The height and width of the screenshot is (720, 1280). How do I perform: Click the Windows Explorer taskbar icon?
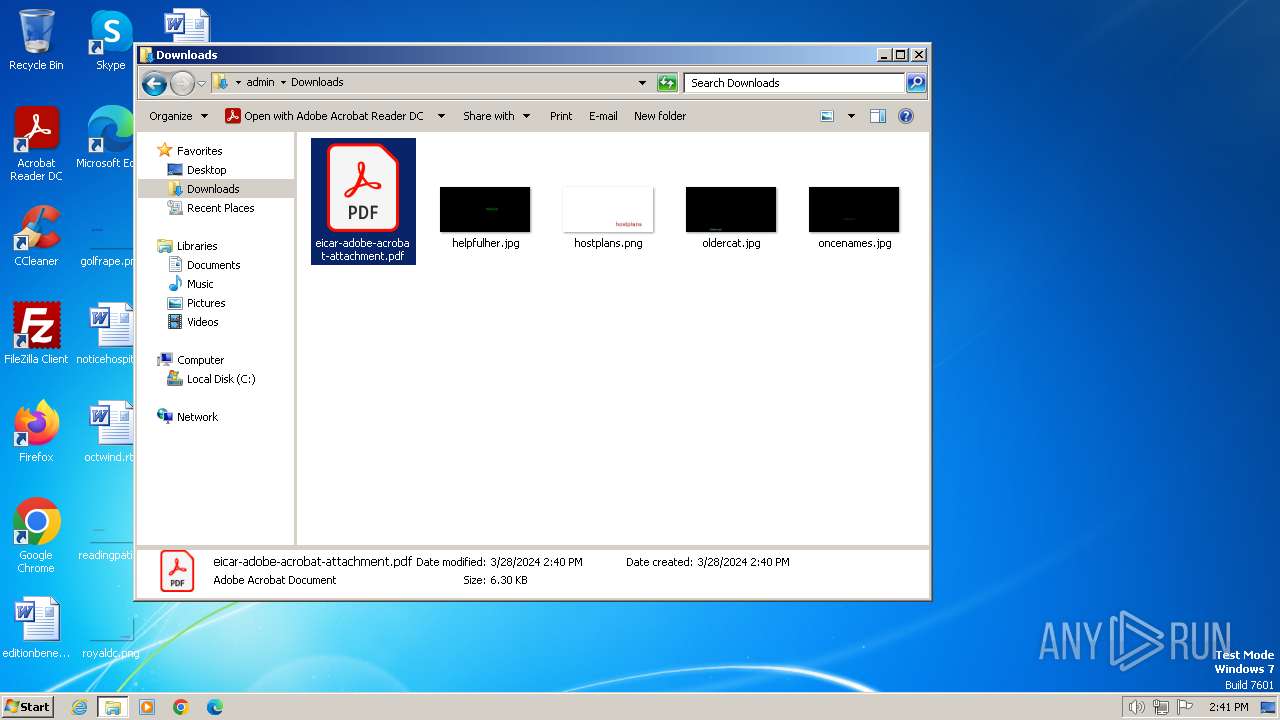[113, 707]
